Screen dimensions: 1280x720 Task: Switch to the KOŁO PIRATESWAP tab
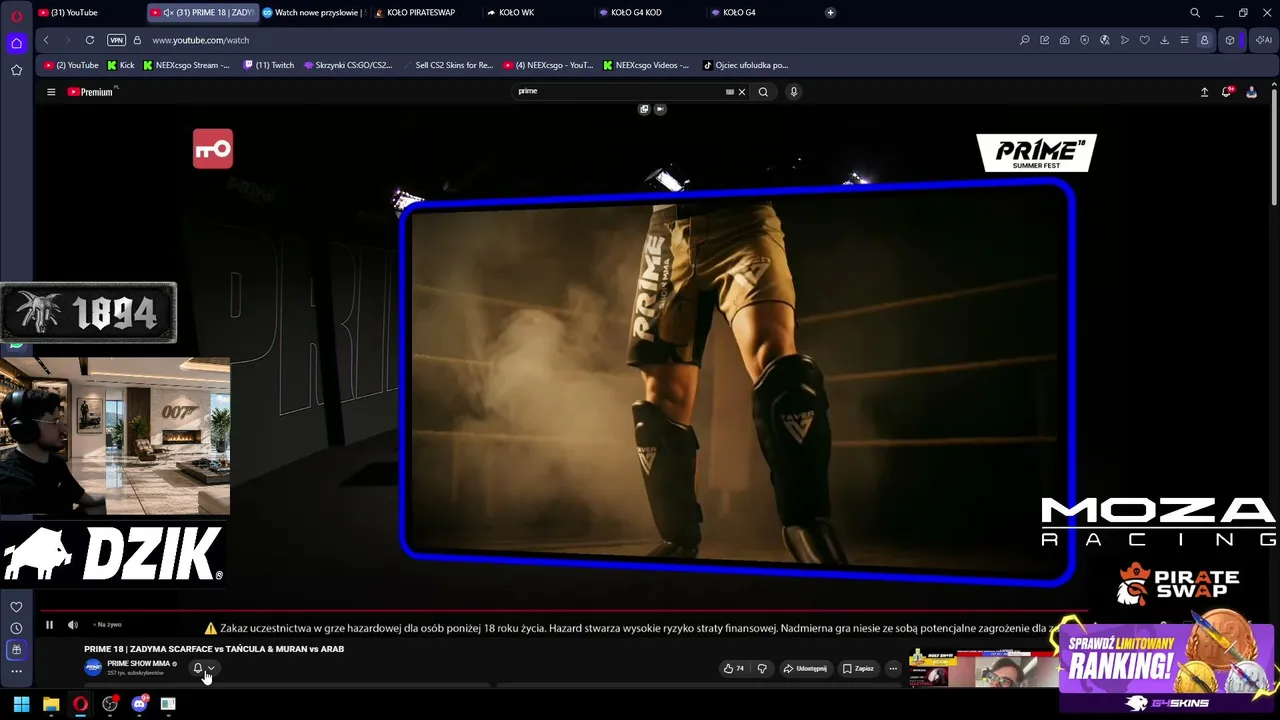coord(425,13)
